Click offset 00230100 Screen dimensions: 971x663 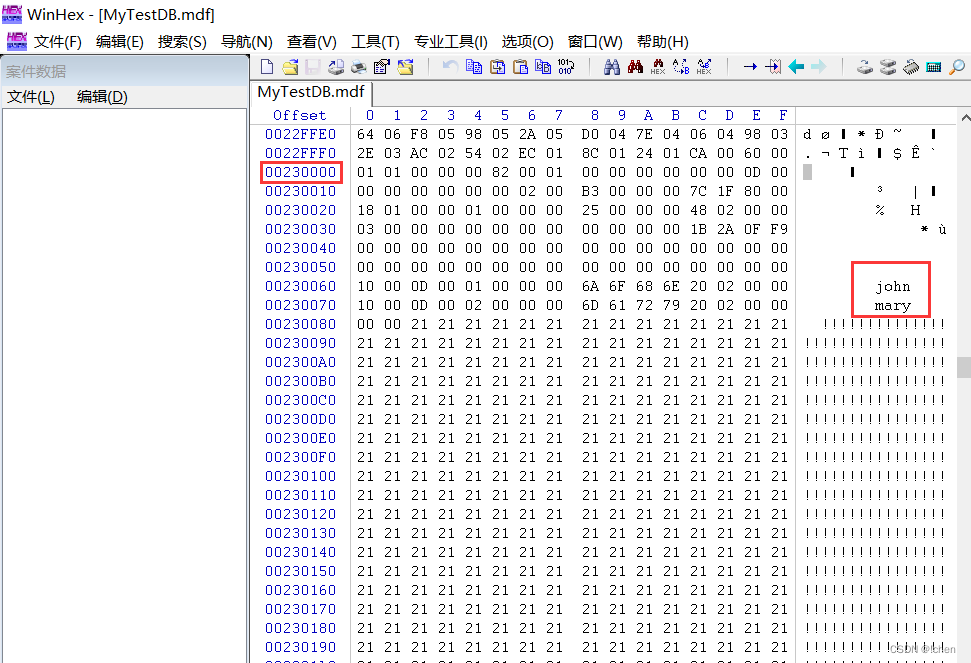tap(300, 476)
